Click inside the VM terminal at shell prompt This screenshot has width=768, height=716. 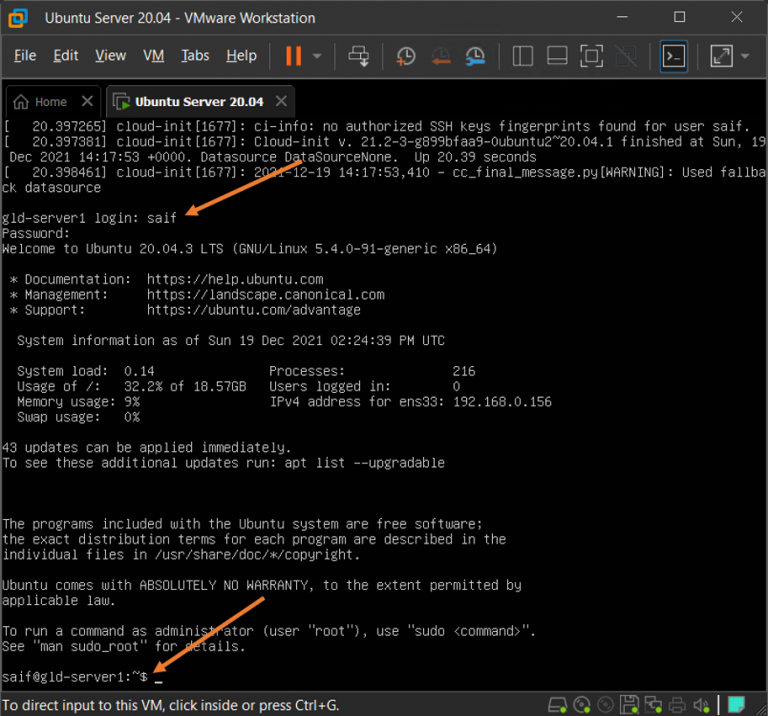tap(159, 677)
